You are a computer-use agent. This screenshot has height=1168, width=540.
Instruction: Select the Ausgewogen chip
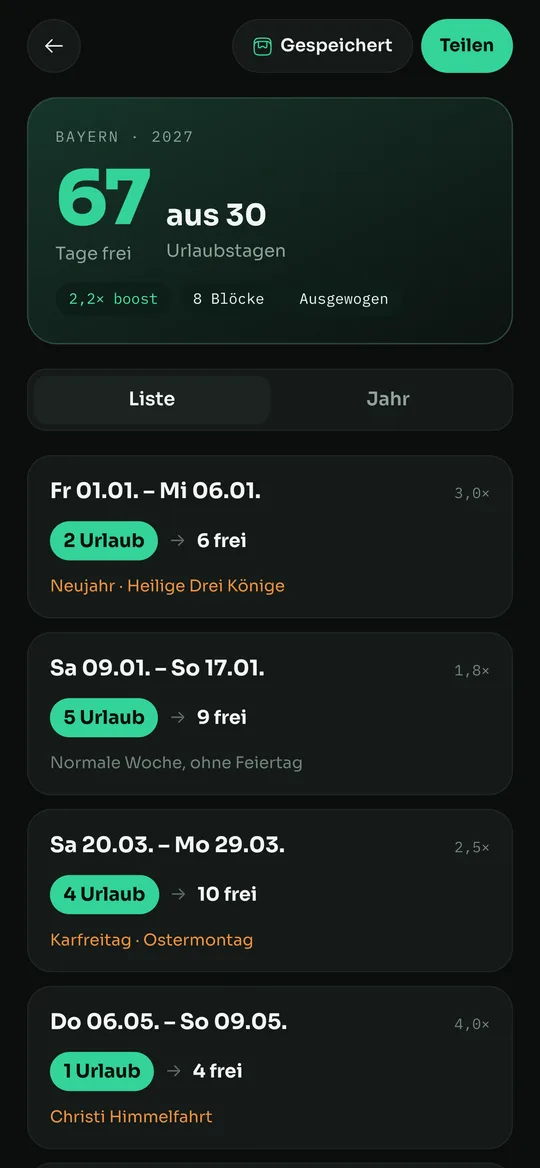click(343, 299)
